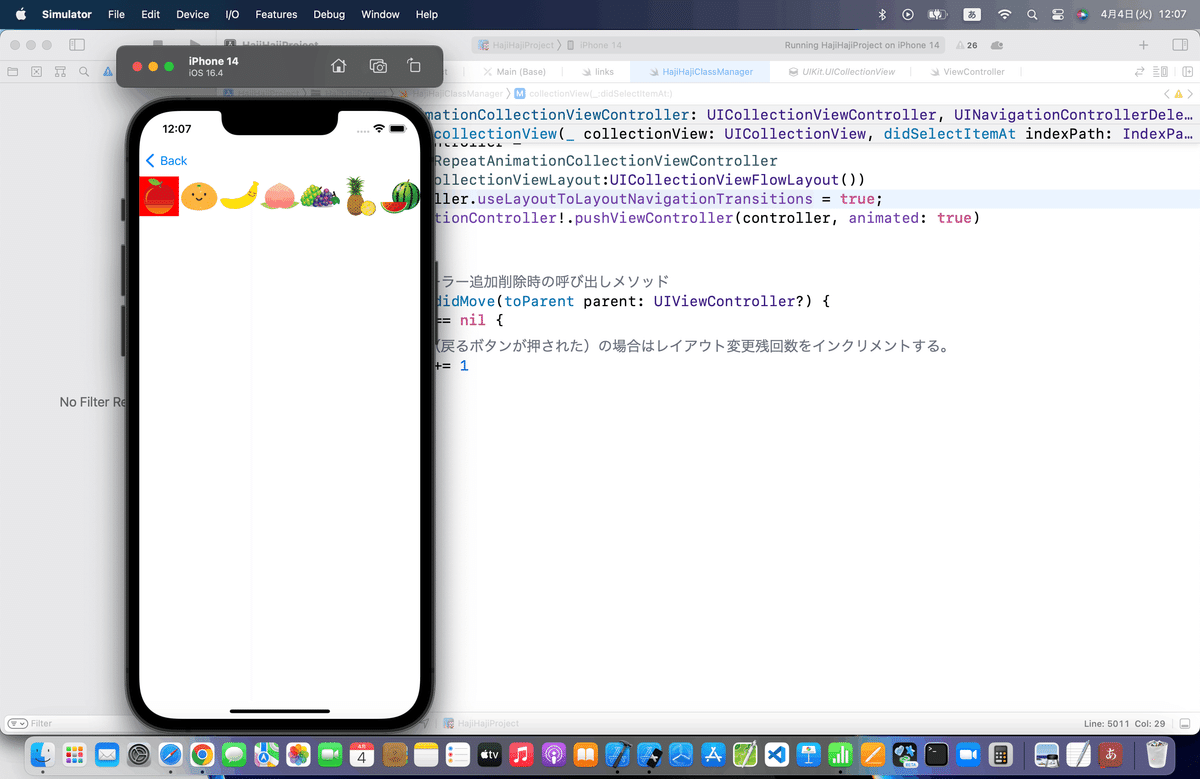
Task: Choose the iPhone 14 run destination
Action: pyautogui.click(x=594, y=45)
